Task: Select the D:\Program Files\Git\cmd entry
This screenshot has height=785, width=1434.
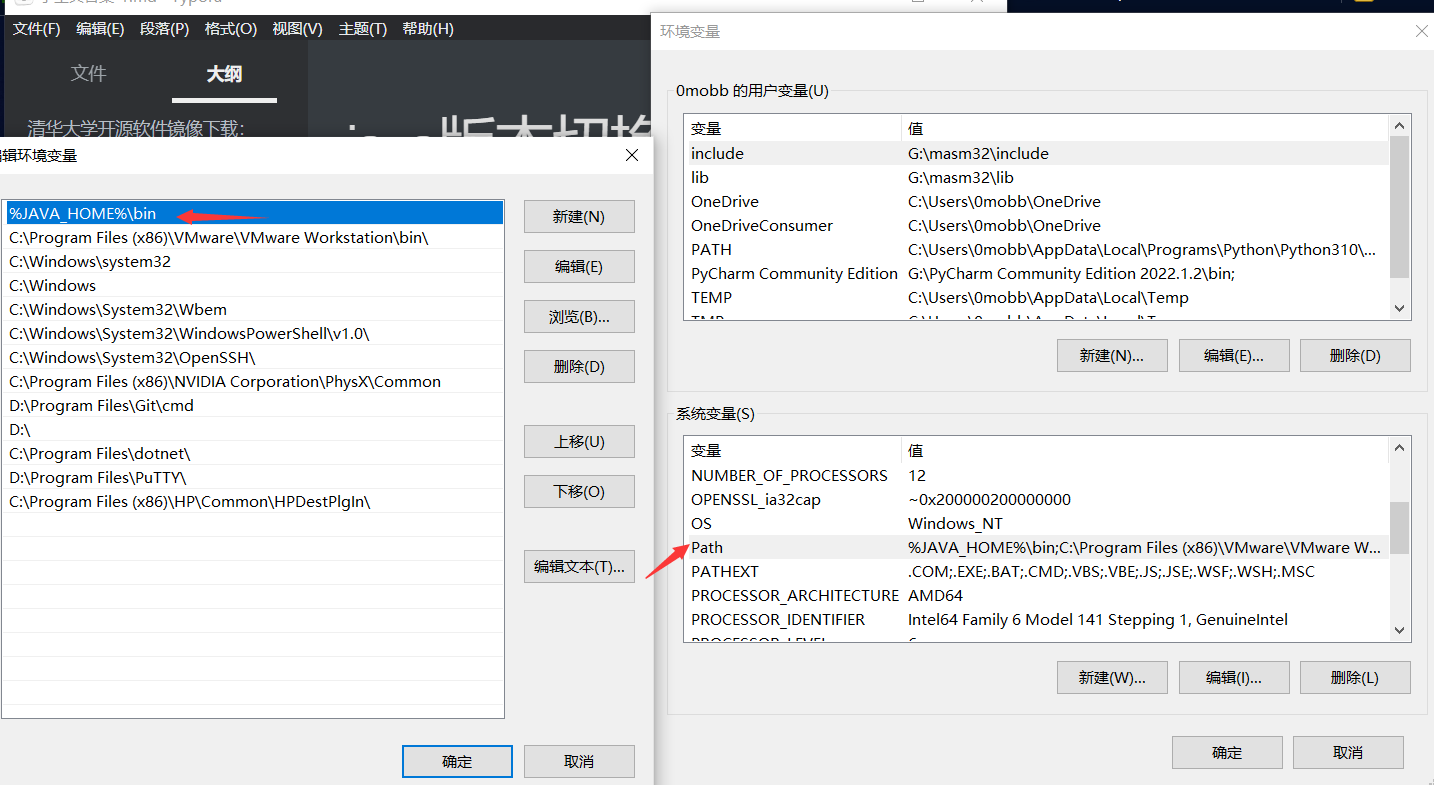Action: pyautogui.click(x=253, y=405)
